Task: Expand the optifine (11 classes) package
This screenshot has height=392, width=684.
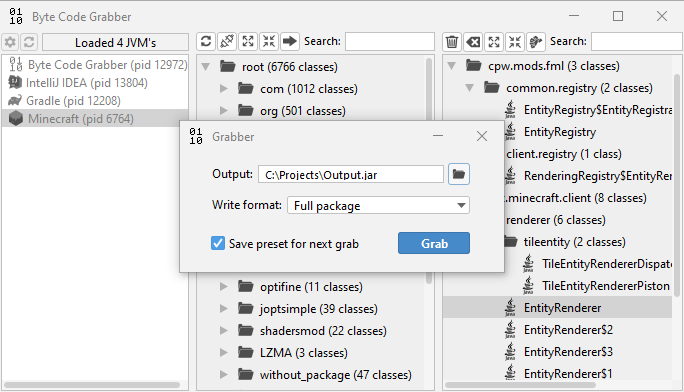Action: [x=224, y=286]
